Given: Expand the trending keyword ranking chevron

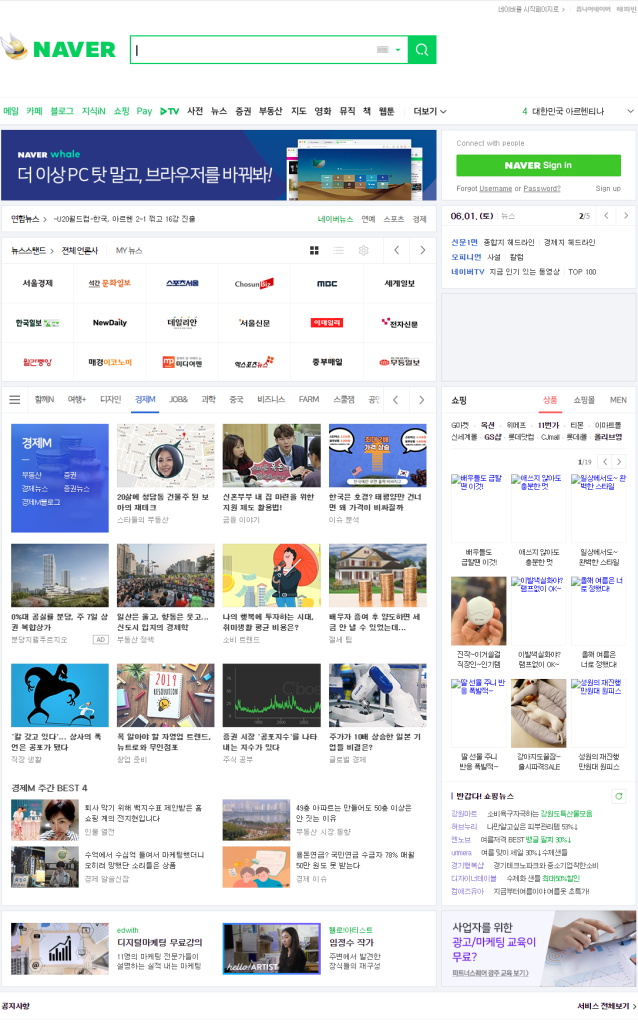Looking at the screenshot, I should (x=630, y=111).
